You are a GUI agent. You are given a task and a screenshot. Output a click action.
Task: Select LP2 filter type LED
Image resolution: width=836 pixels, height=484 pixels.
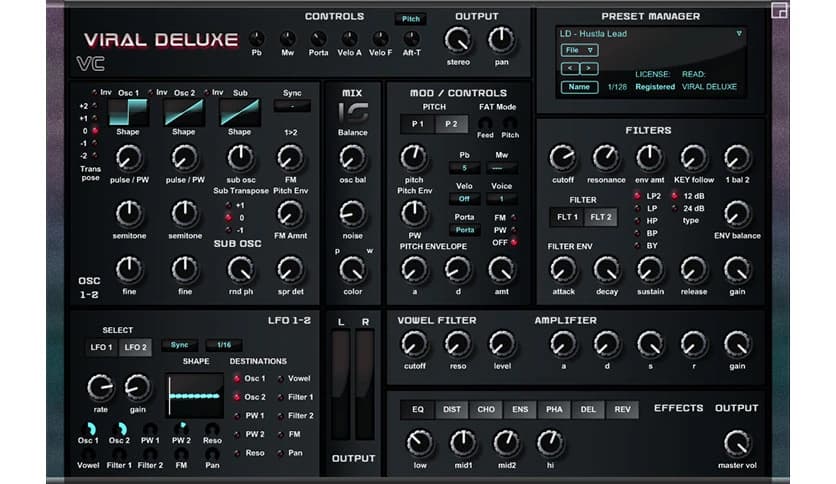[637, 196]
